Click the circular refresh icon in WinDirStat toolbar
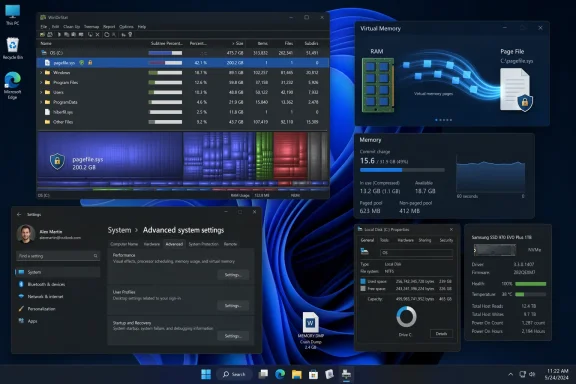 (107, 35)
